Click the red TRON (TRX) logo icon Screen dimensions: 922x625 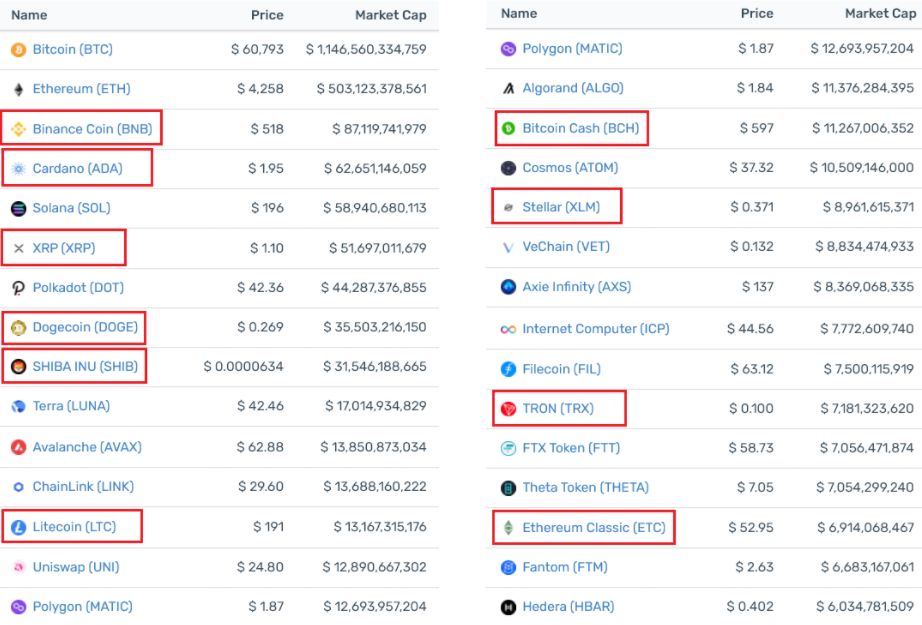point(508,409)
